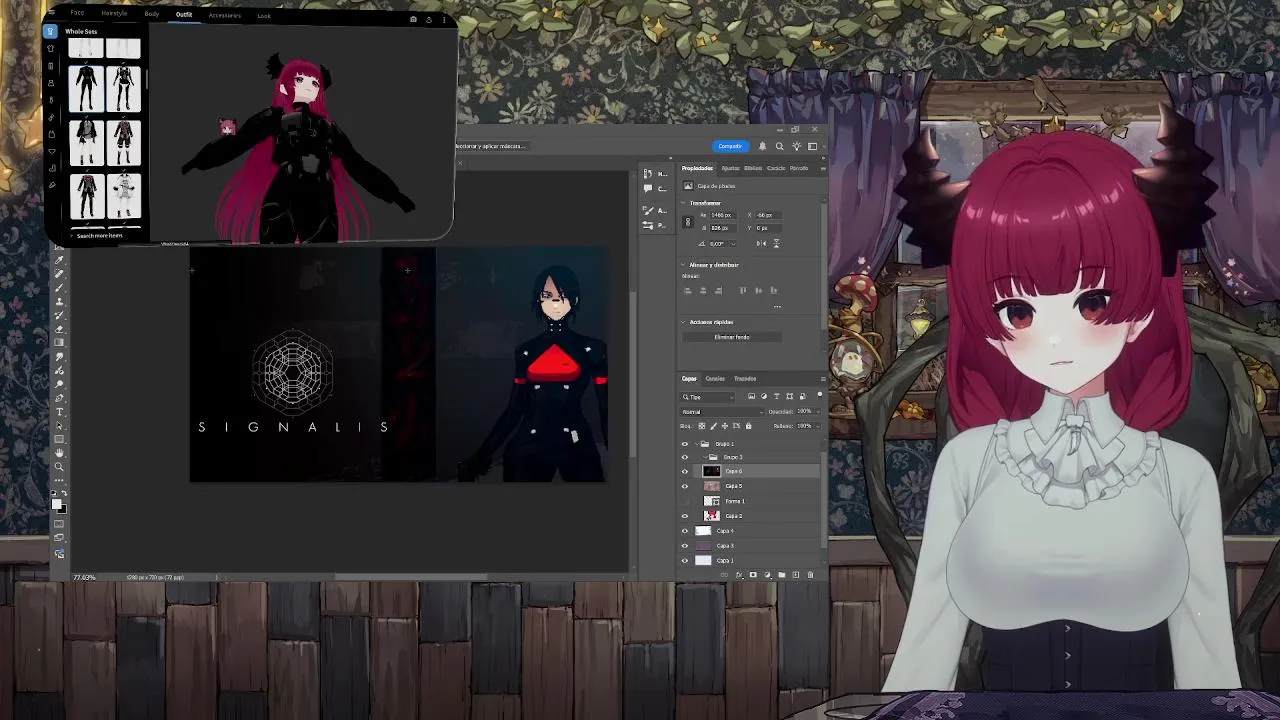The height and width of the screenshot is (720, 1280).
Task: Open the camera capture icon in VRoid
Action: (413, 19)
